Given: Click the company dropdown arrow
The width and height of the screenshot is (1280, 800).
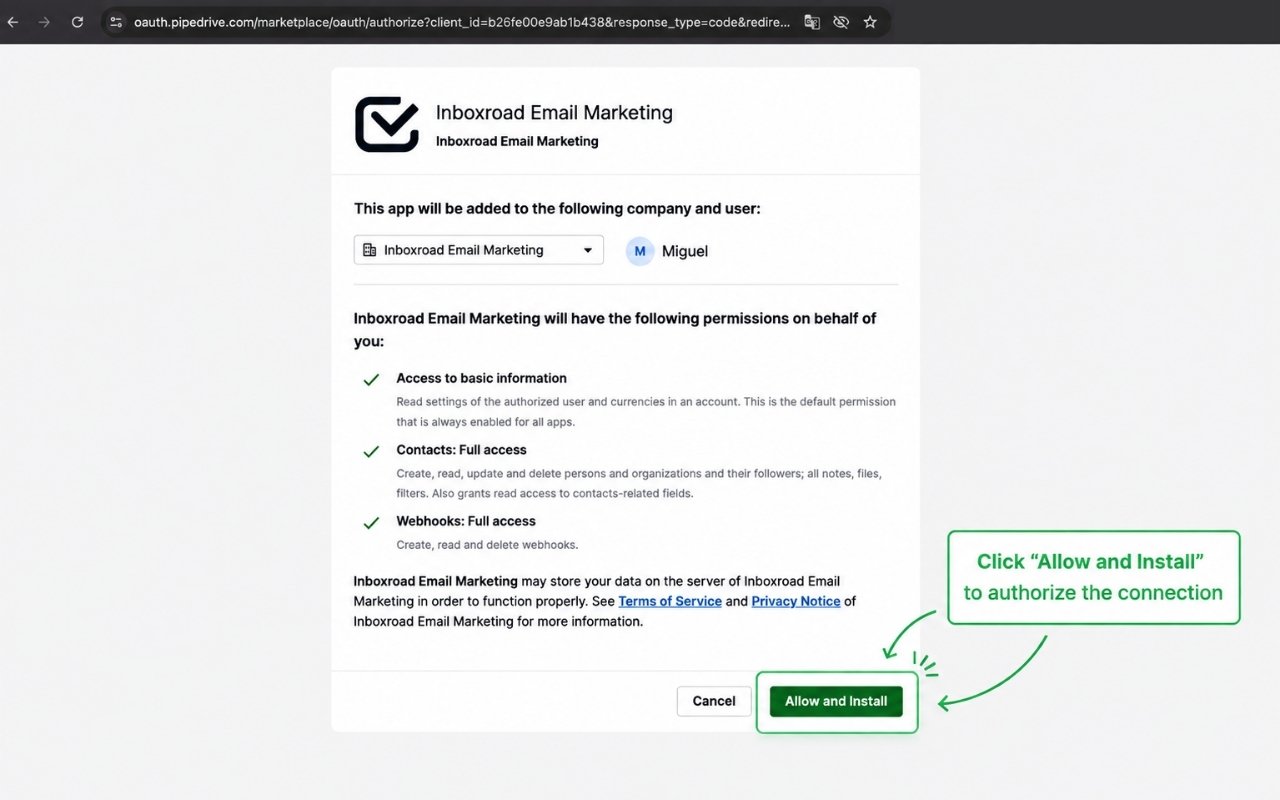Looking at the screenshot, I should pyautogui.click(x=588, y=250).
